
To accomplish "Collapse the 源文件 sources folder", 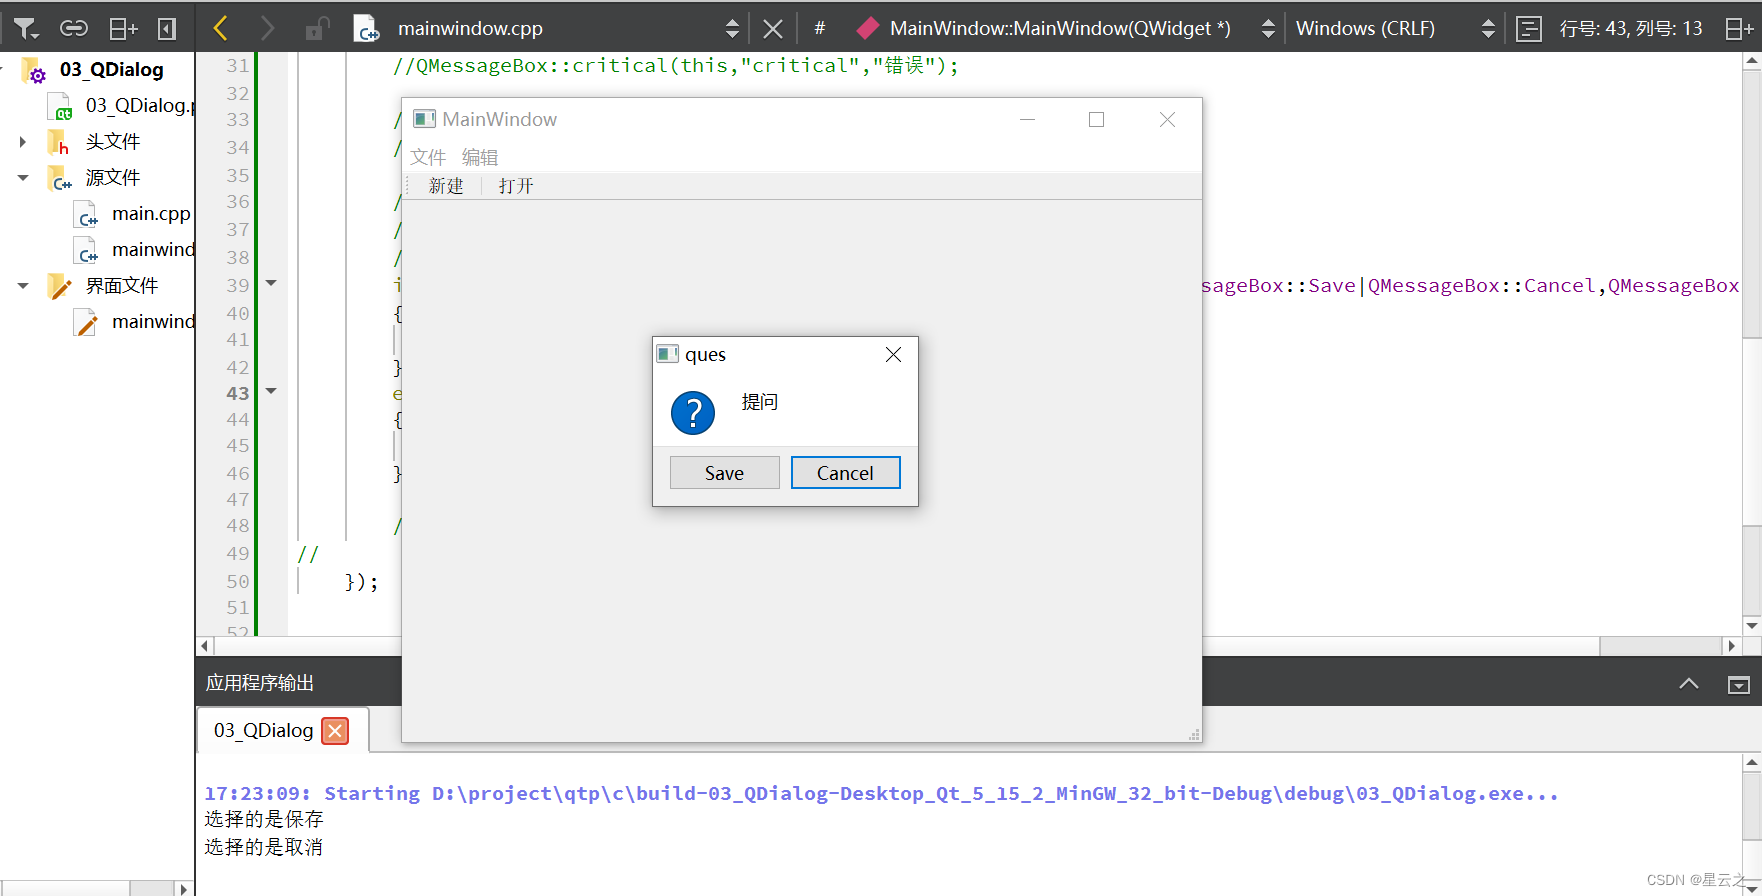I will 23,178.
